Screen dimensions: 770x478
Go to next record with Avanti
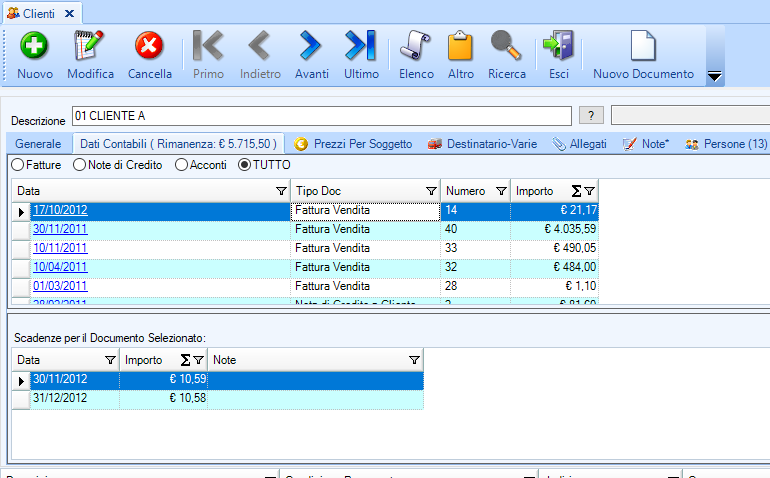tap(311, 47)
